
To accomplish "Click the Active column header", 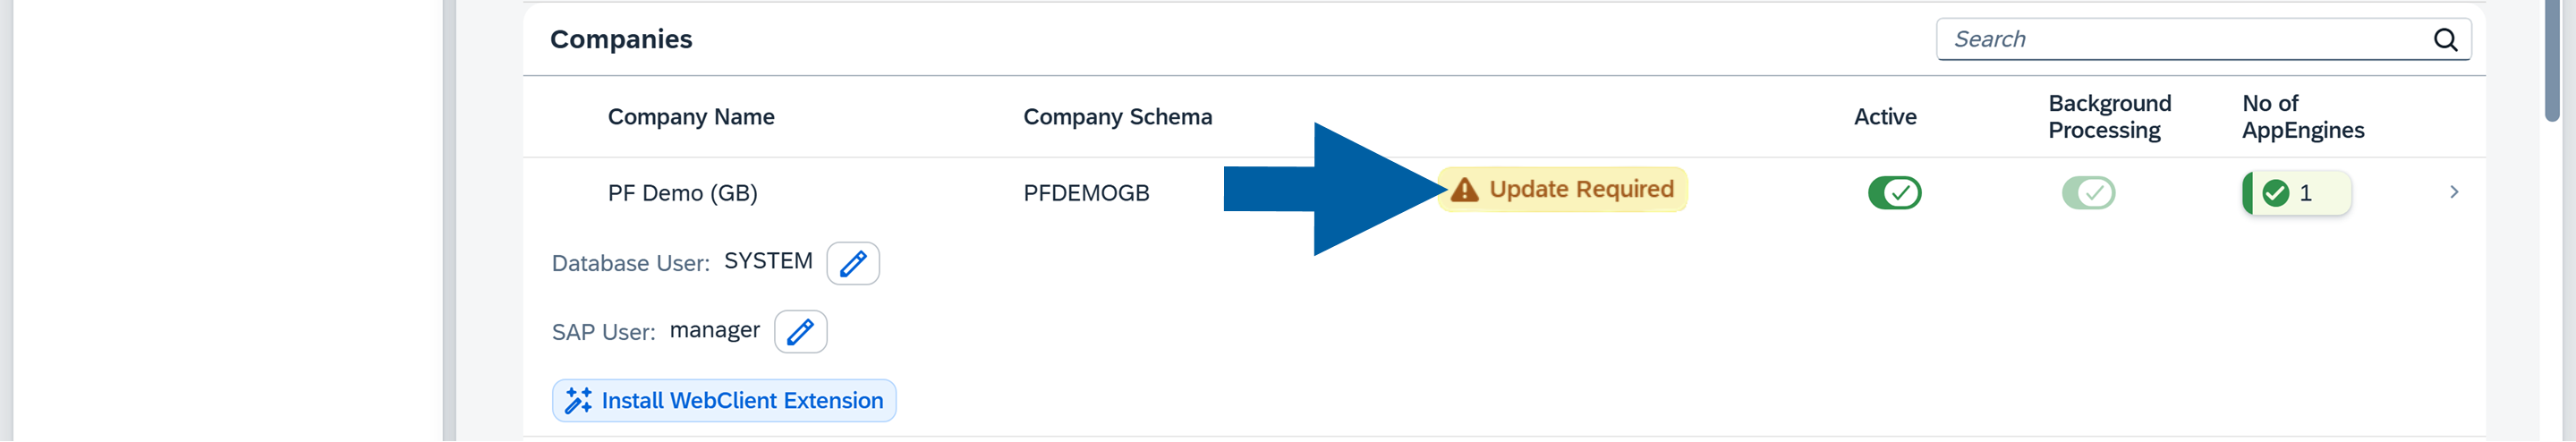I will pyautogui.click(x=1885, y=117).
